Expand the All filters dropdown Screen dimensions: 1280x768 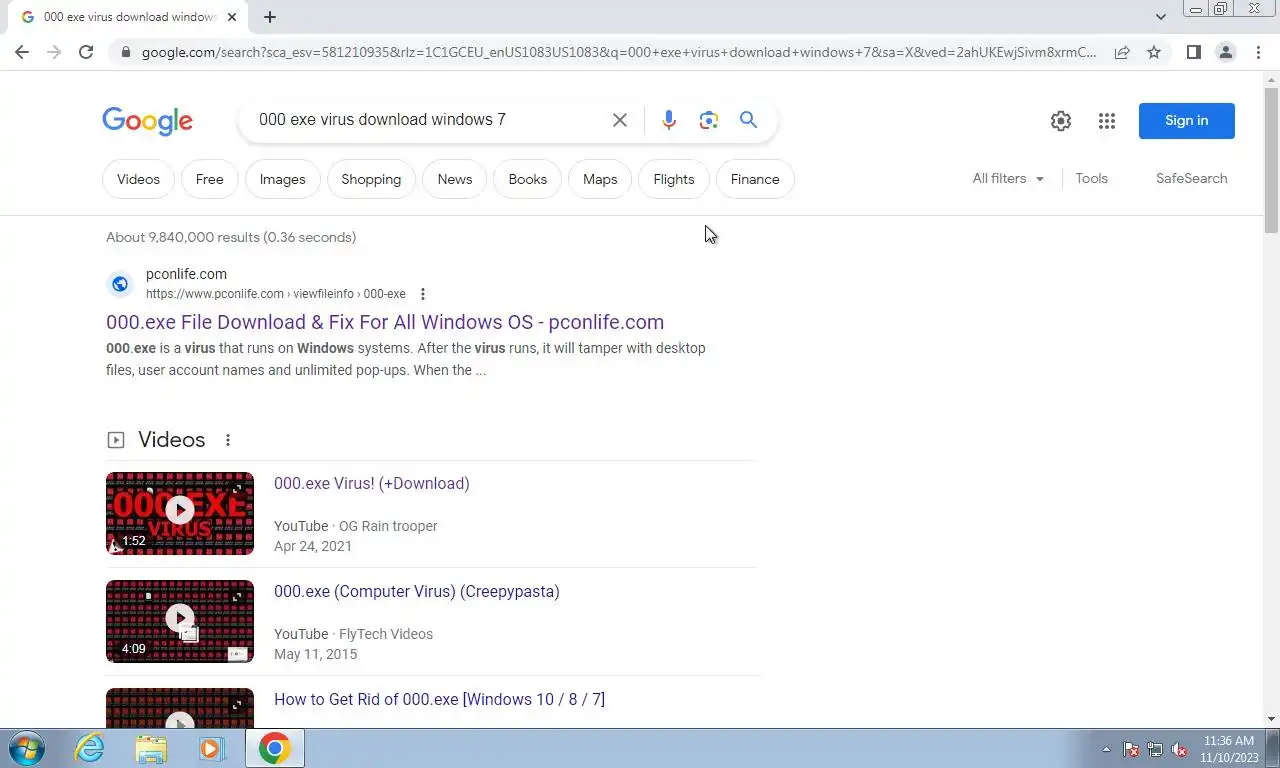1008,178
